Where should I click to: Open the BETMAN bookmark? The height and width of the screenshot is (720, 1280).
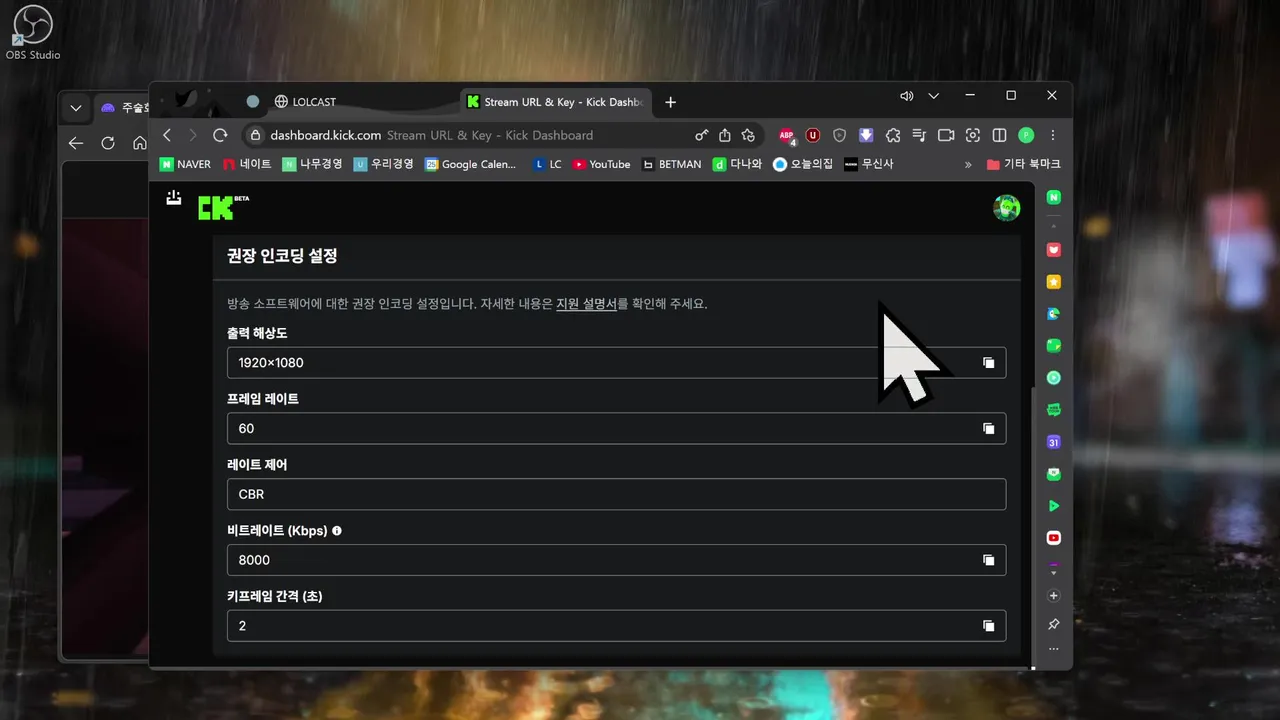point(672,164)
